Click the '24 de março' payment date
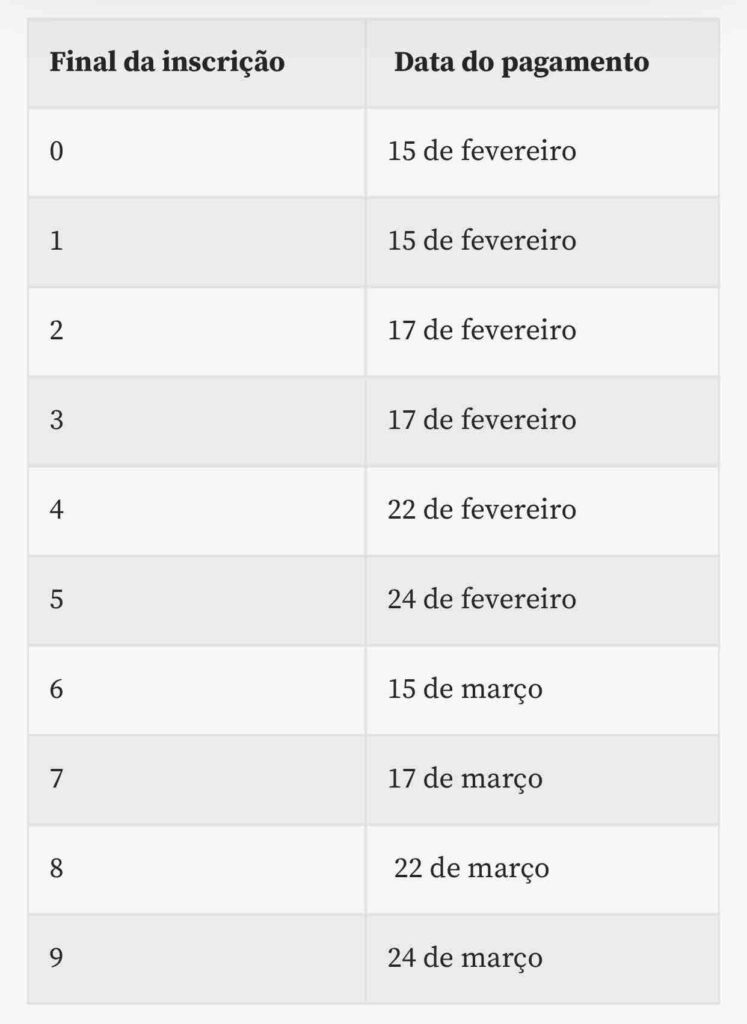747x1024 pixels. pyautogui.click(x=465, y=959)
